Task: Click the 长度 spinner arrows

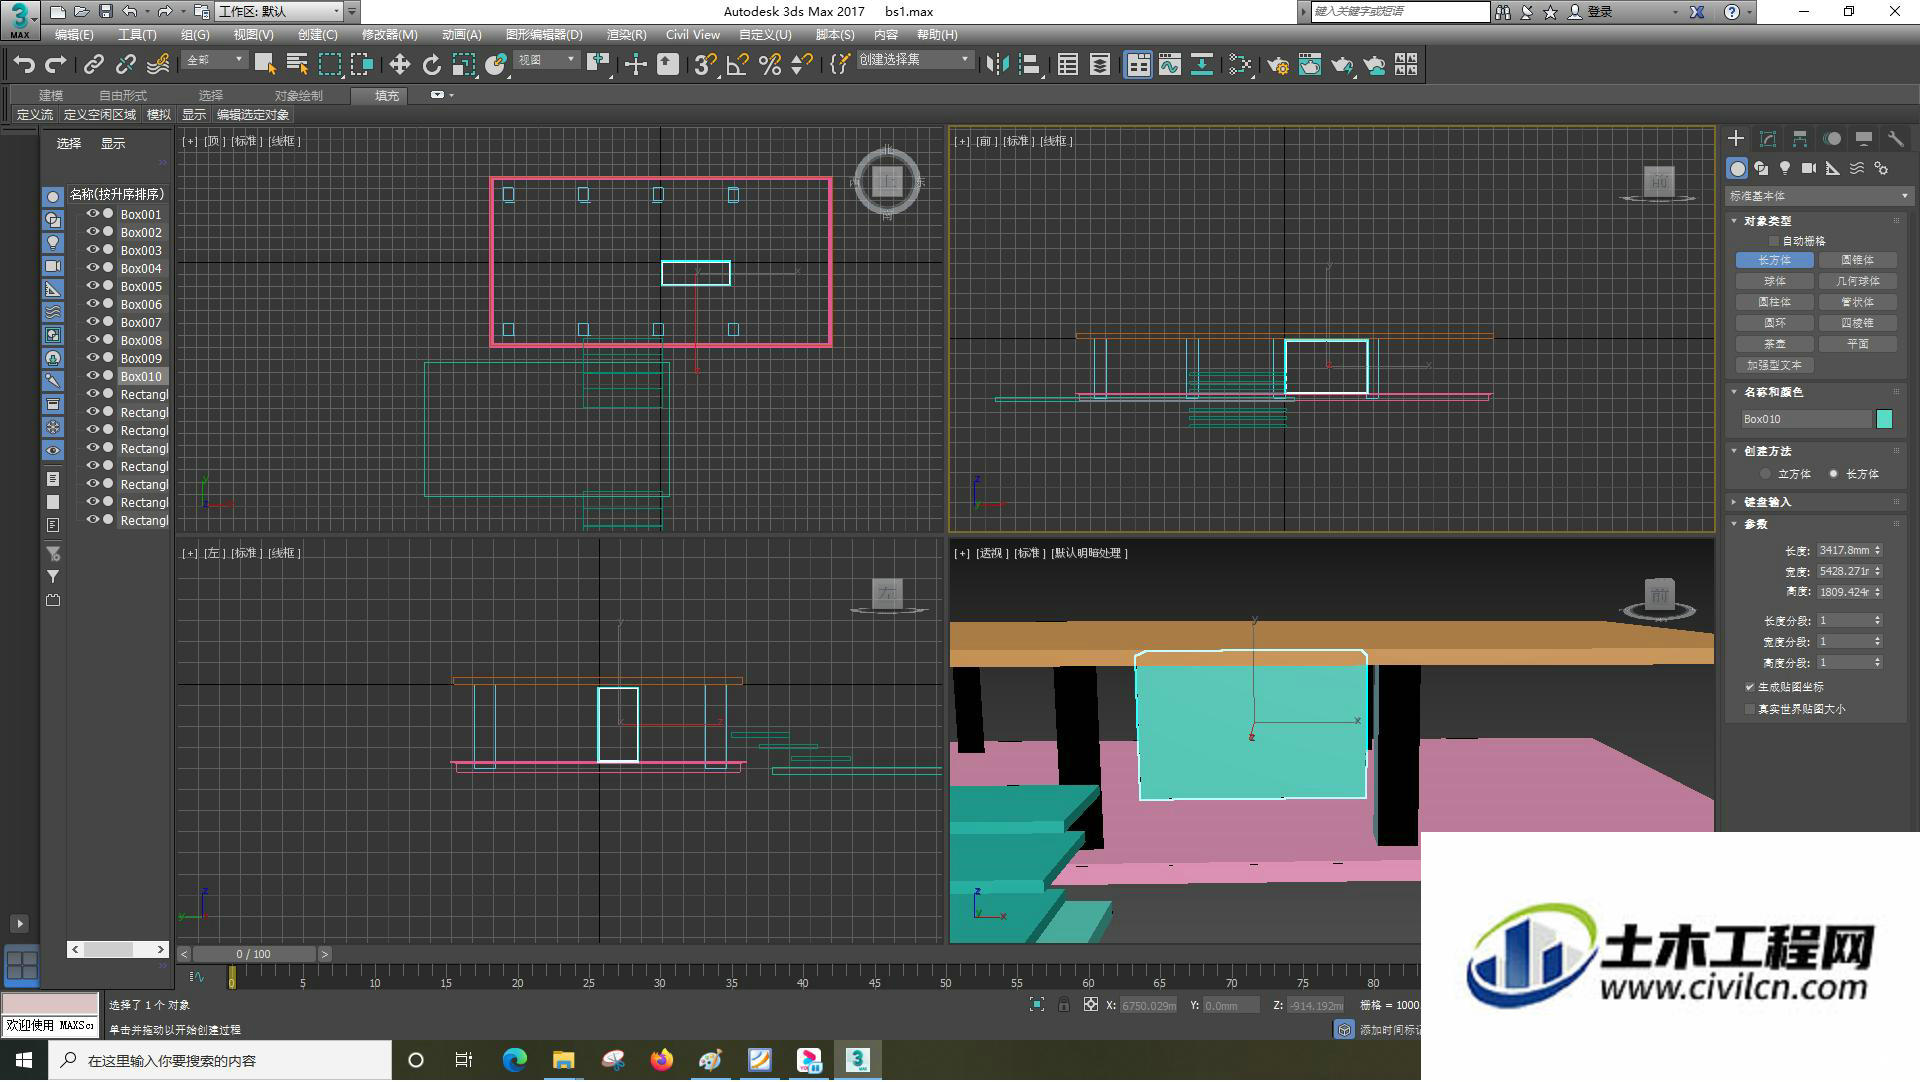Action: click(x=1878, y=550)
